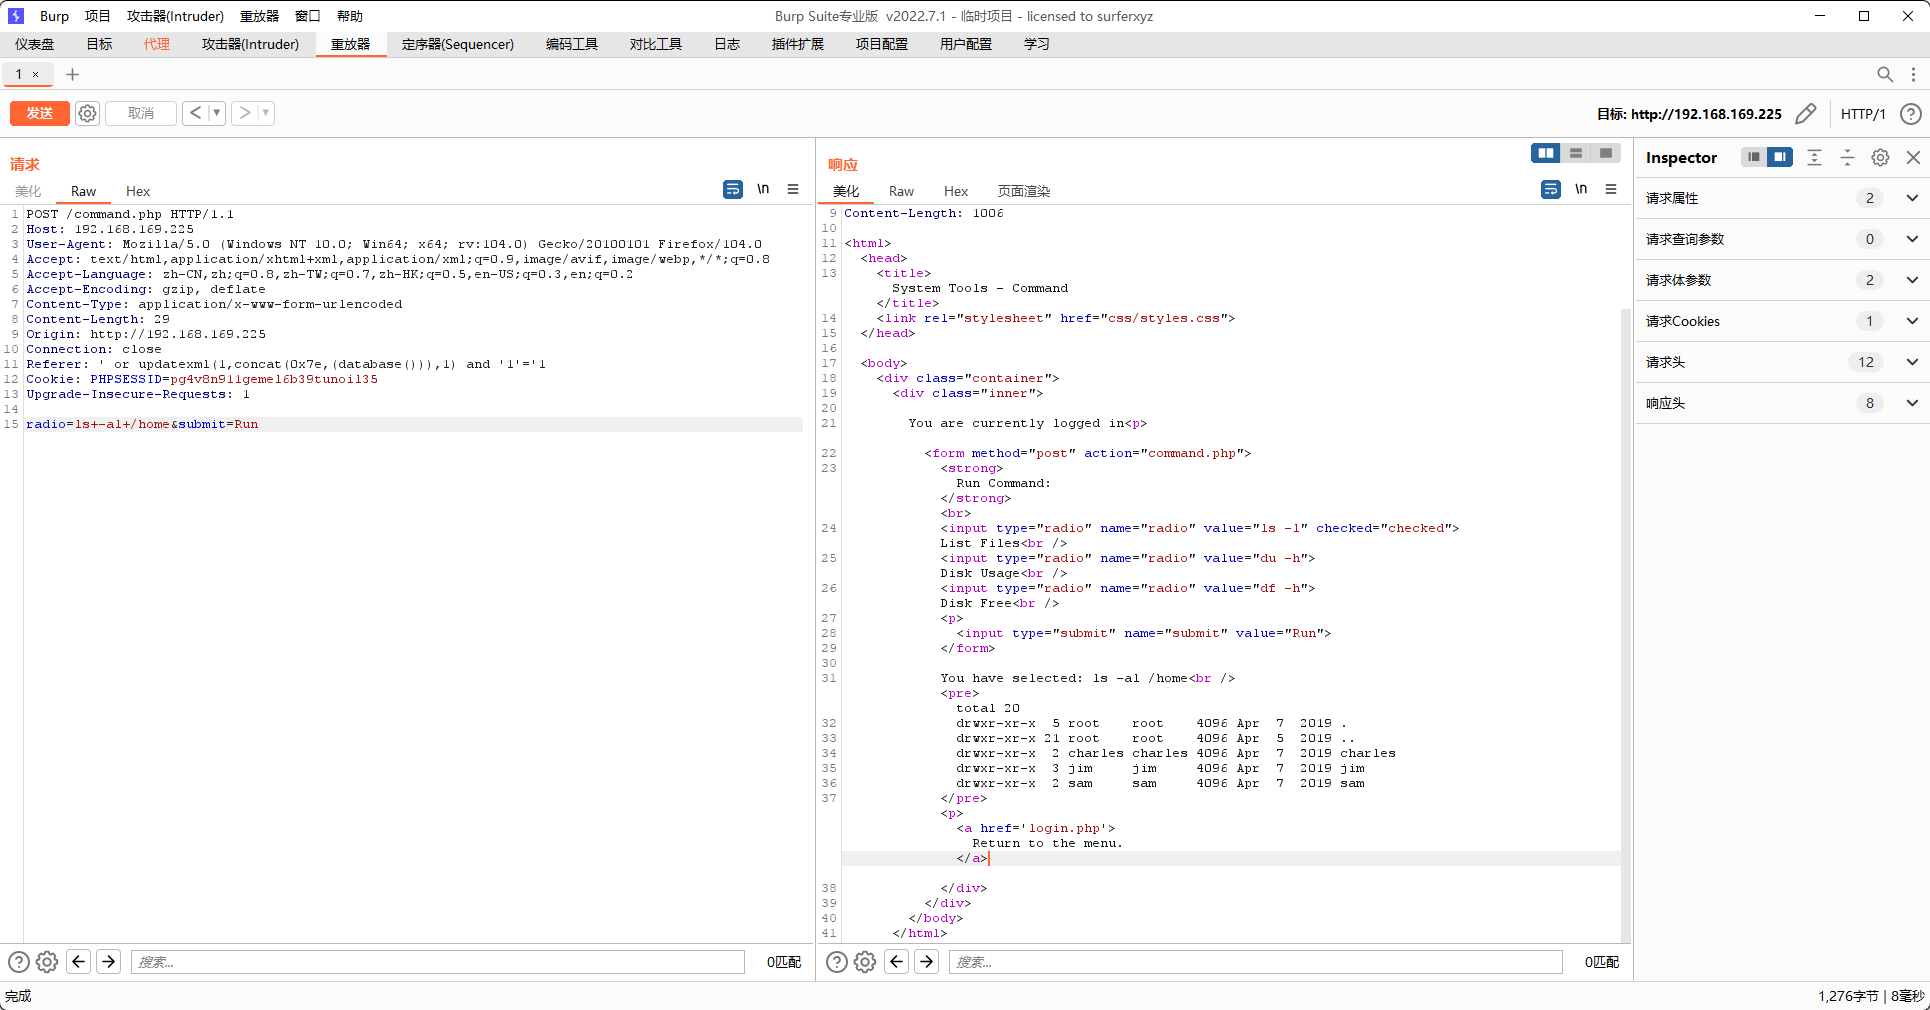The height and width of the screenshot is (1010, 1930).
Task: Click the 发送 send button
Action: [x=40, y=113]
